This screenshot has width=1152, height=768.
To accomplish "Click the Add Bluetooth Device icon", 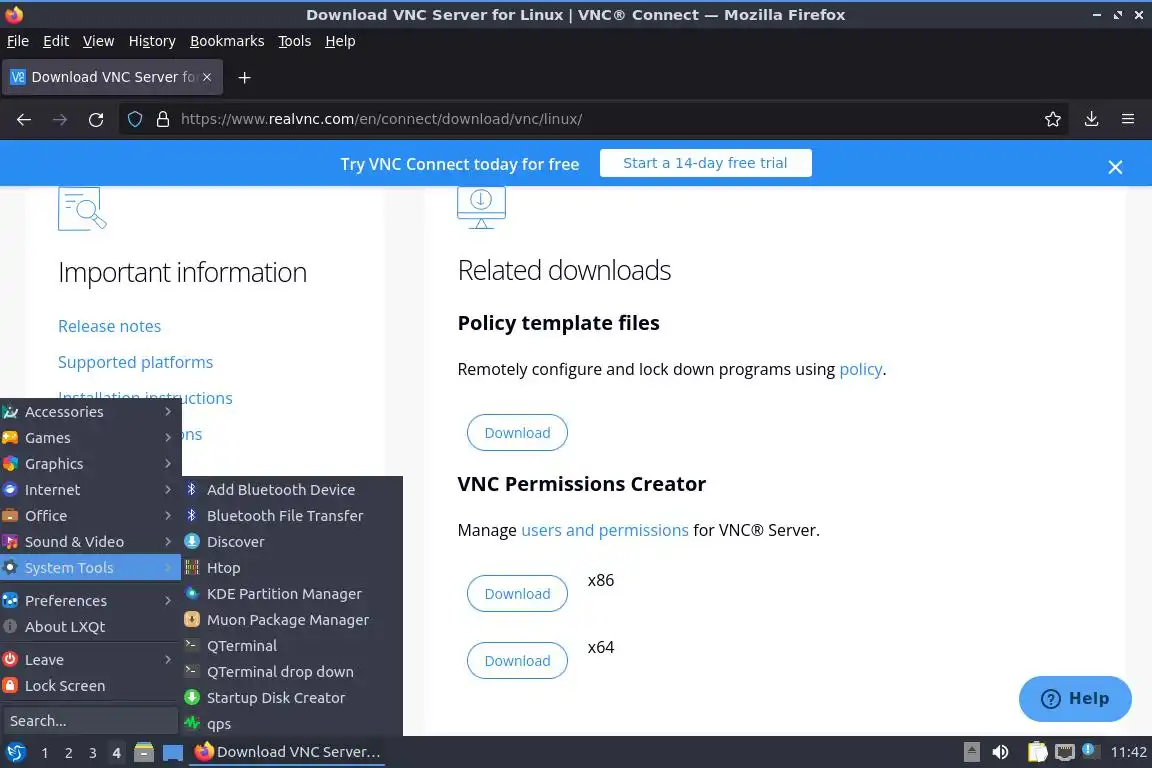I will [x=192, y=489].
